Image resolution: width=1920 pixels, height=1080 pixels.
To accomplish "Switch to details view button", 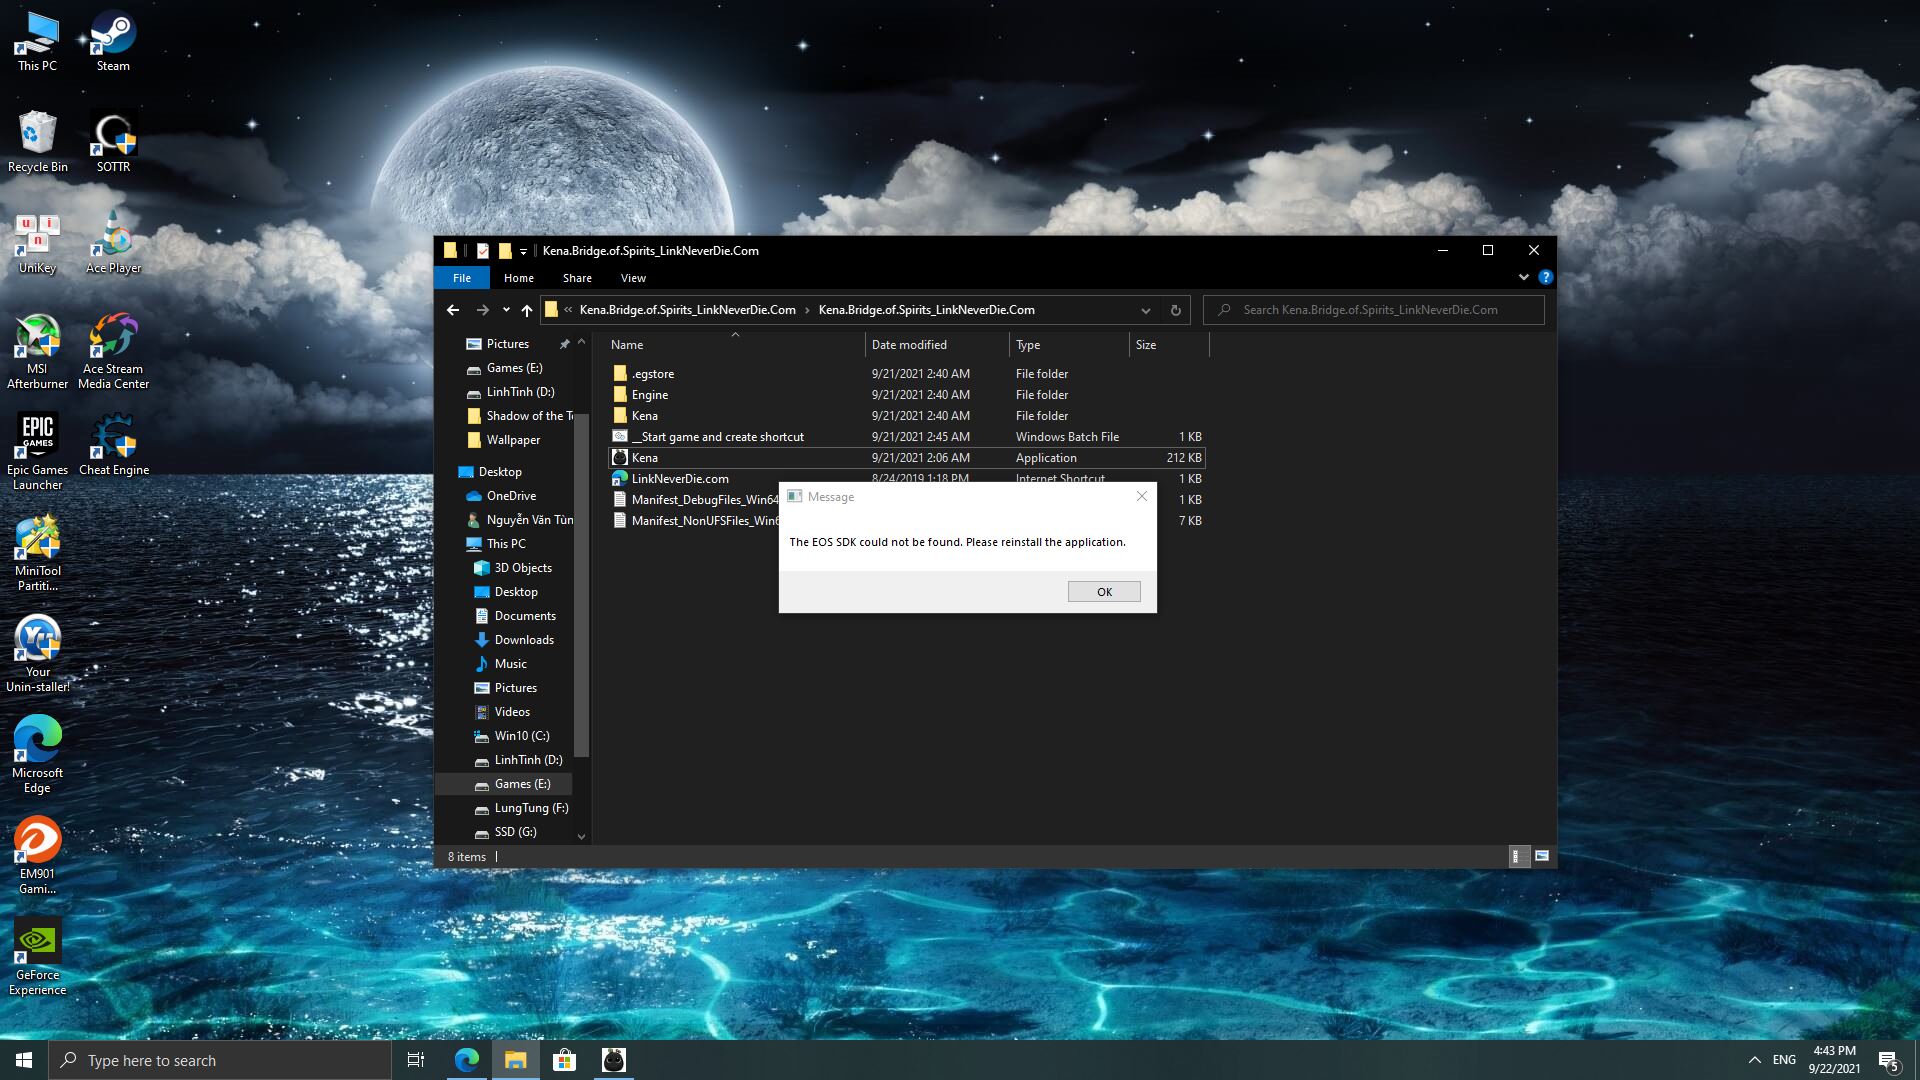I will point(1517,856).
